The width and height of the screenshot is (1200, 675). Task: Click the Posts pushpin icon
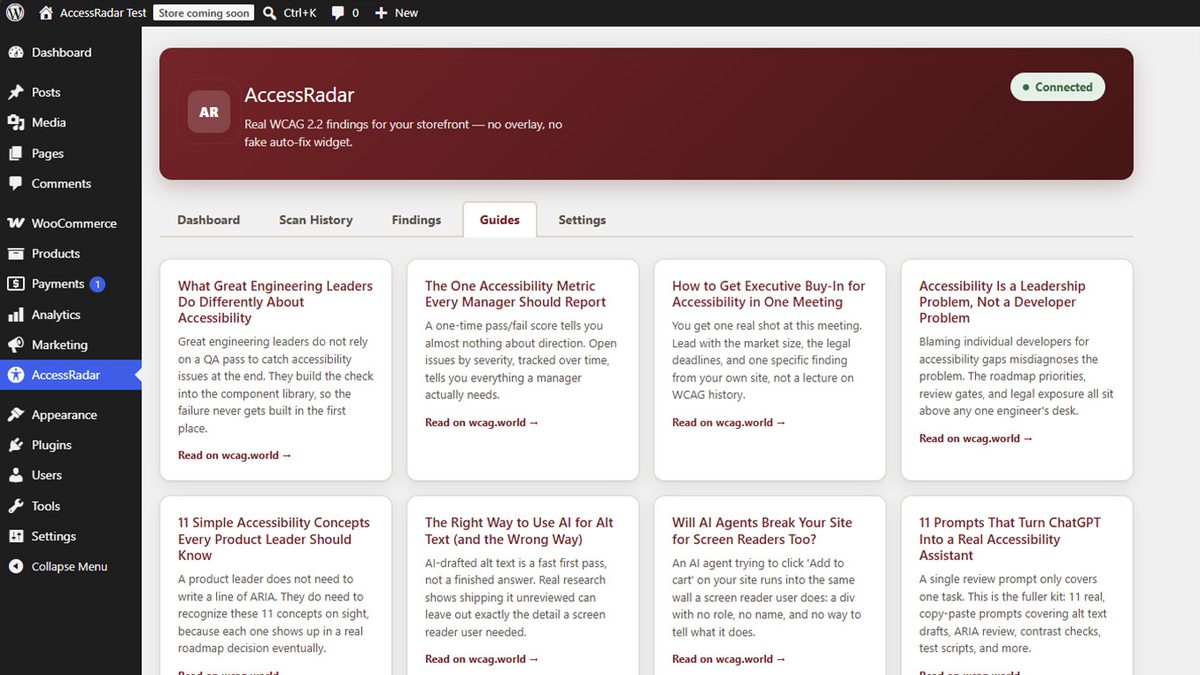15,92
